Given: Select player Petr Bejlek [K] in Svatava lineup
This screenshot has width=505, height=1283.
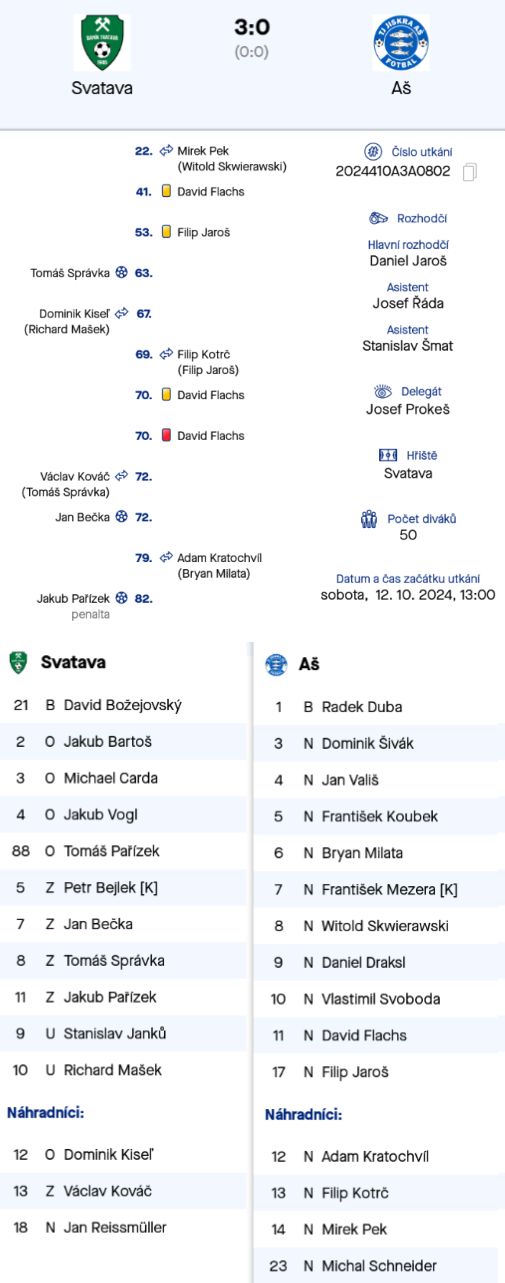Looking at the screenshot, I should point(123,887).
